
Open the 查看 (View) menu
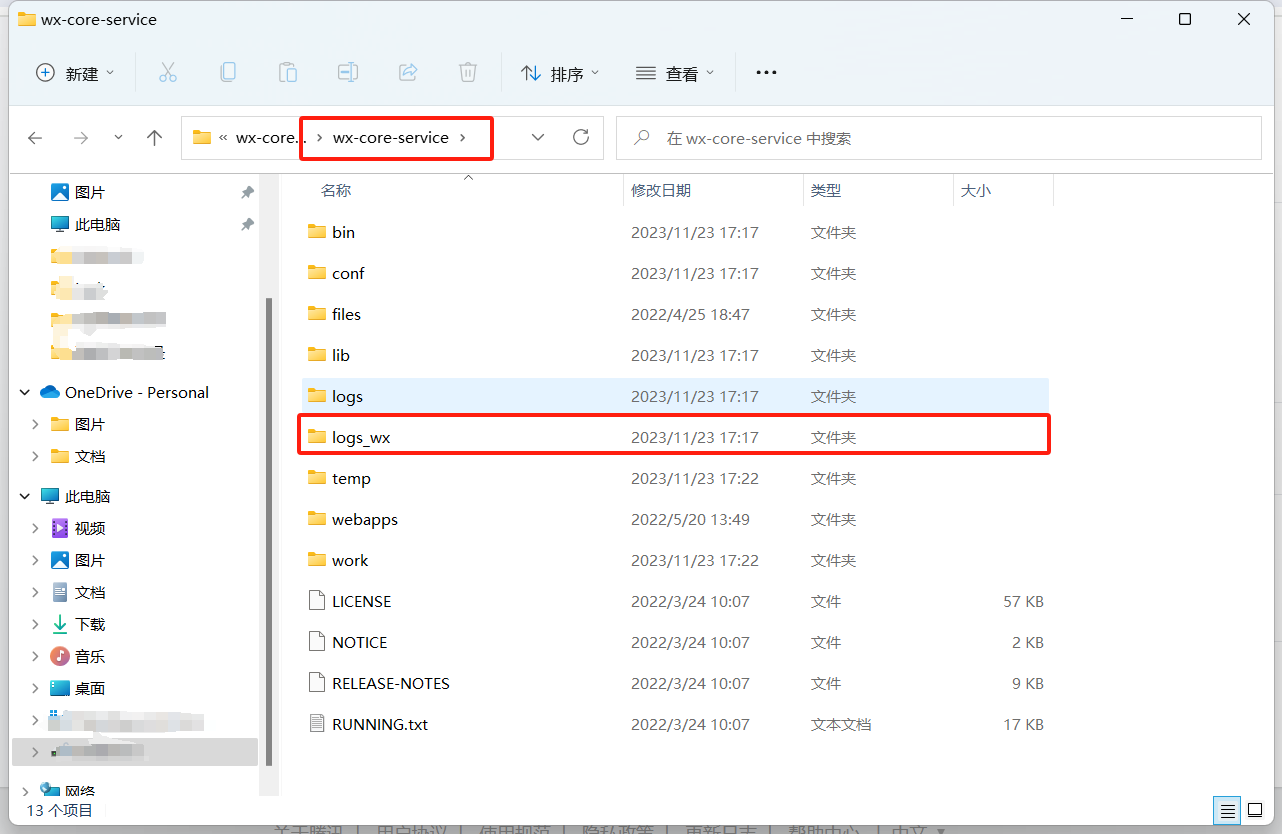(676, 73)
